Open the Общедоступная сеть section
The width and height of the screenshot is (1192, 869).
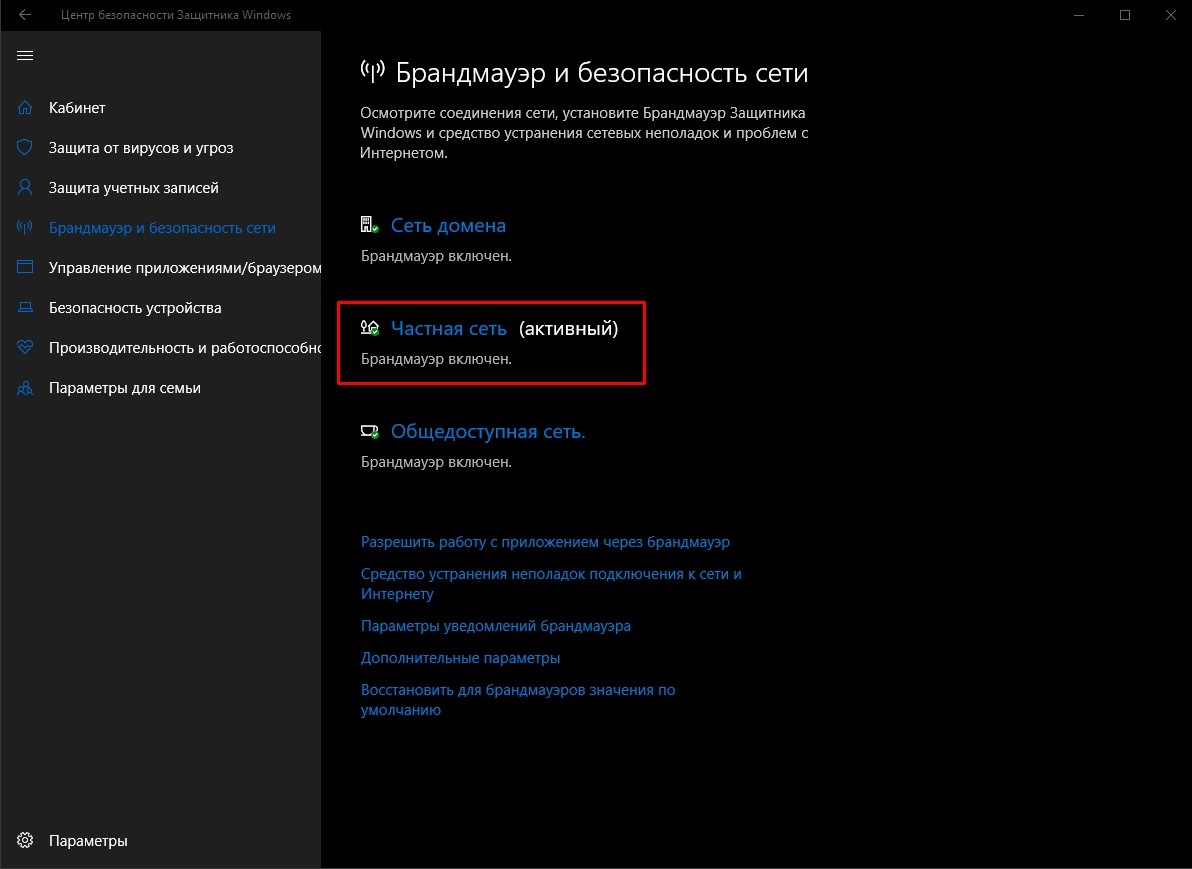[x=487, y=431]
